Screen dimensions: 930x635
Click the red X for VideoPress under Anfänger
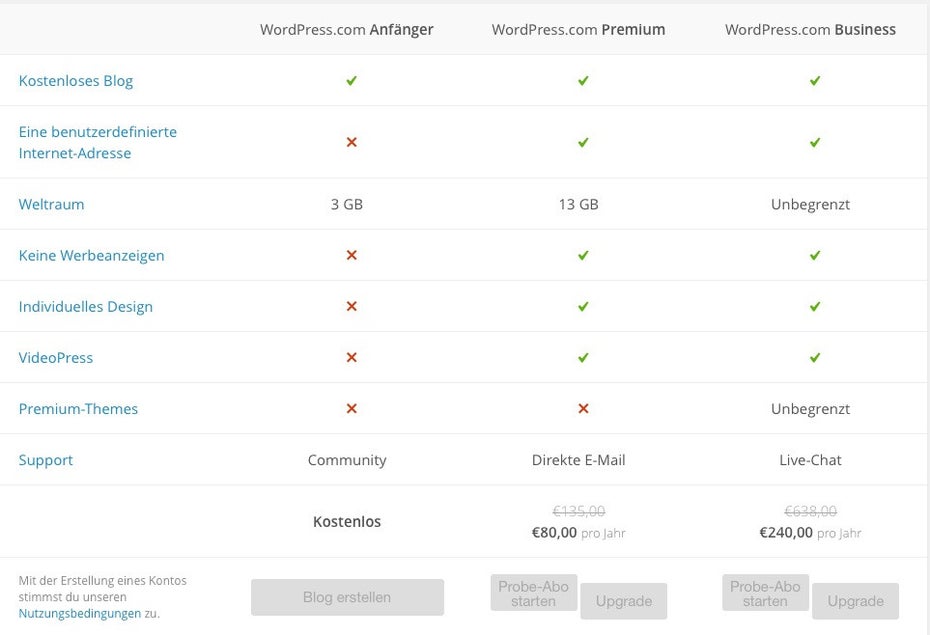352,357
